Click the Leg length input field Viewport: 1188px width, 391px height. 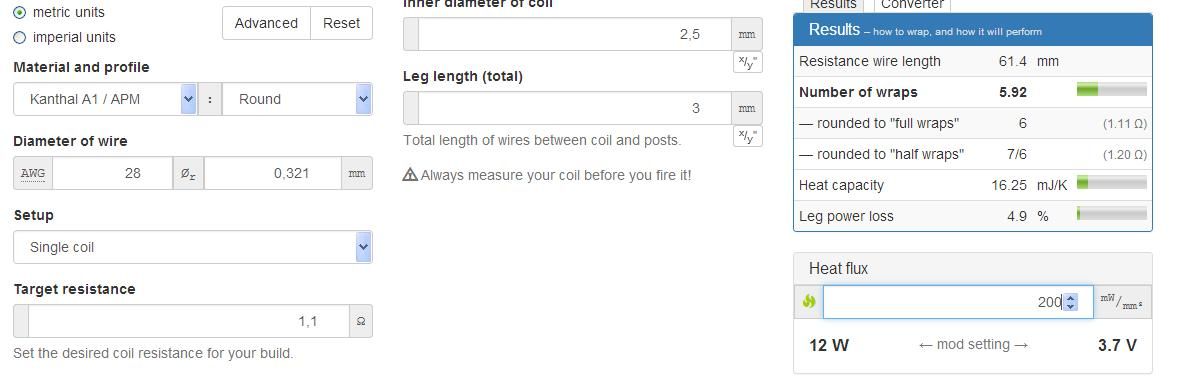574,108
